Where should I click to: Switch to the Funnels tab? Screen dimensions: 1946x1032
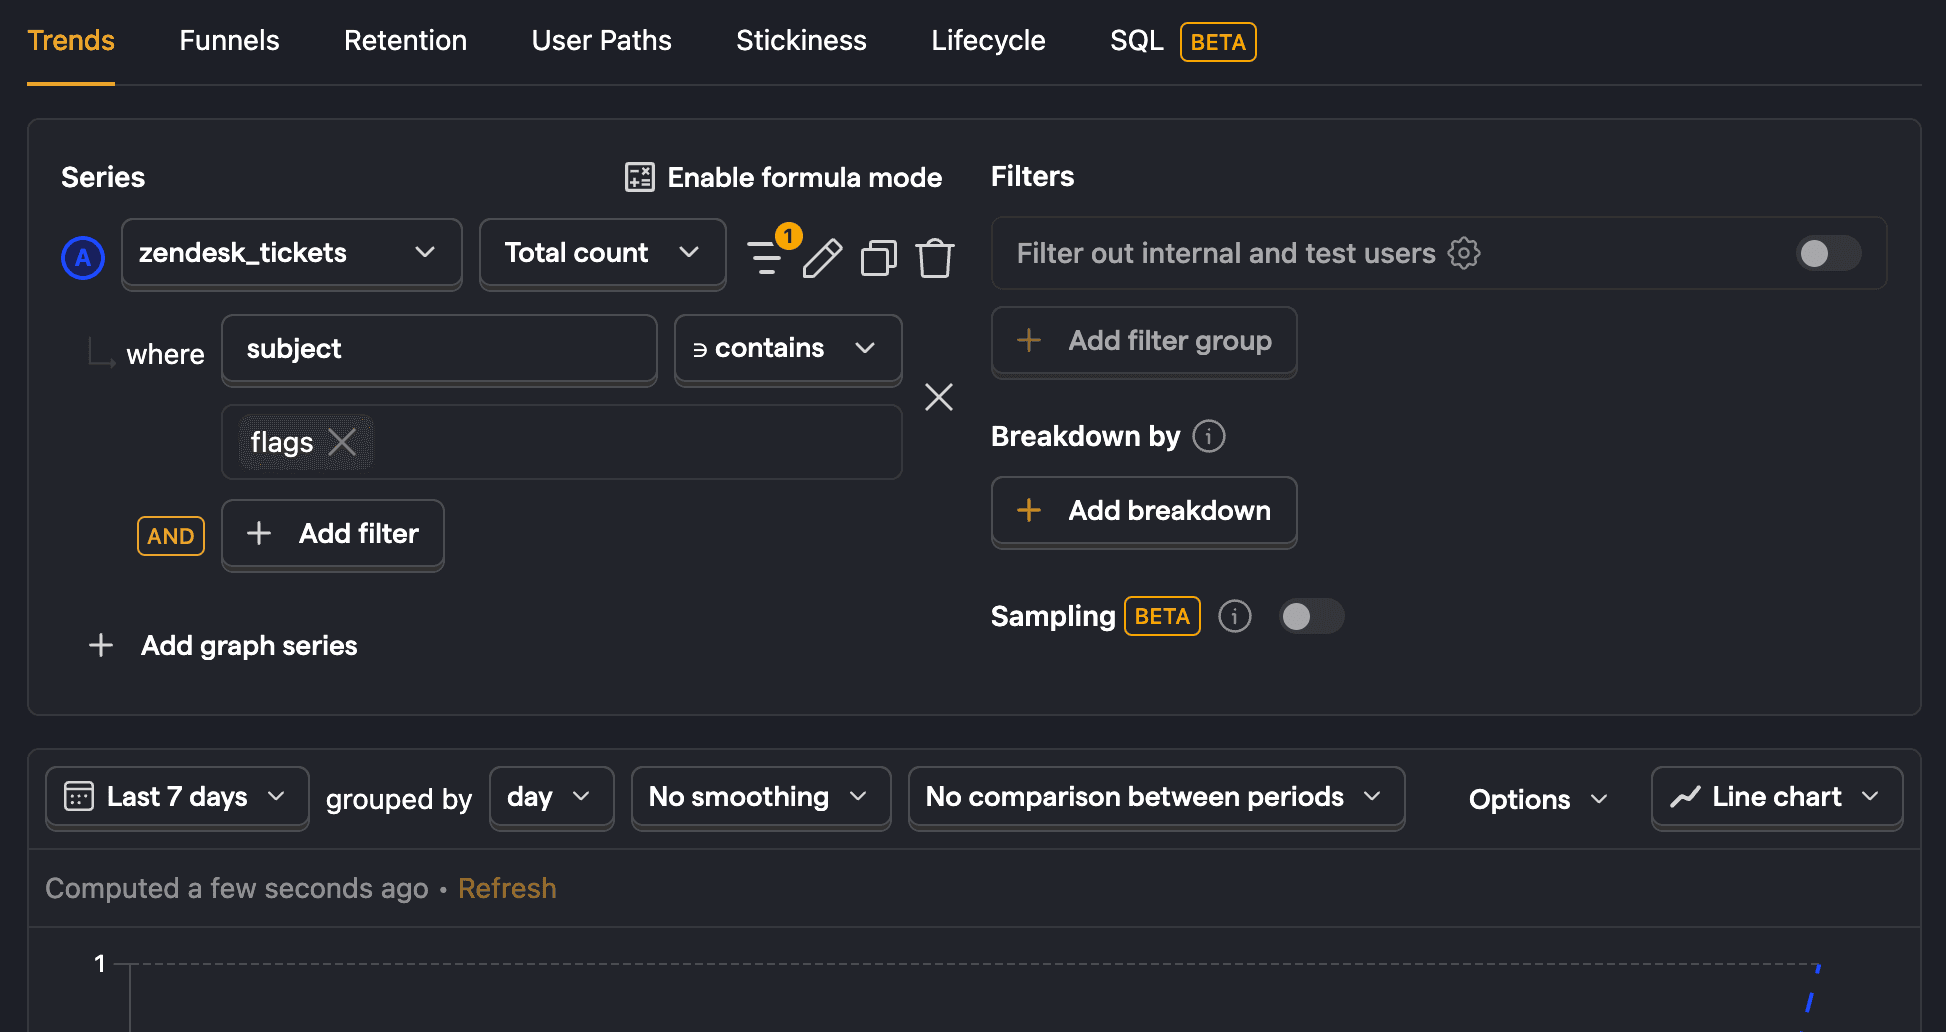(229, 41)
